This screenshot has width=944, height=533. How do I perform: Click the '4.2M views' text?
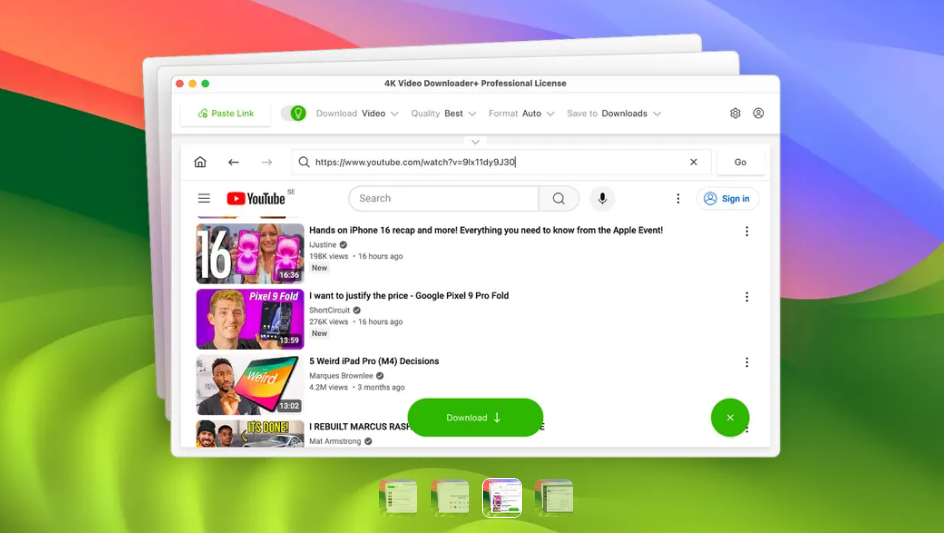329,387
